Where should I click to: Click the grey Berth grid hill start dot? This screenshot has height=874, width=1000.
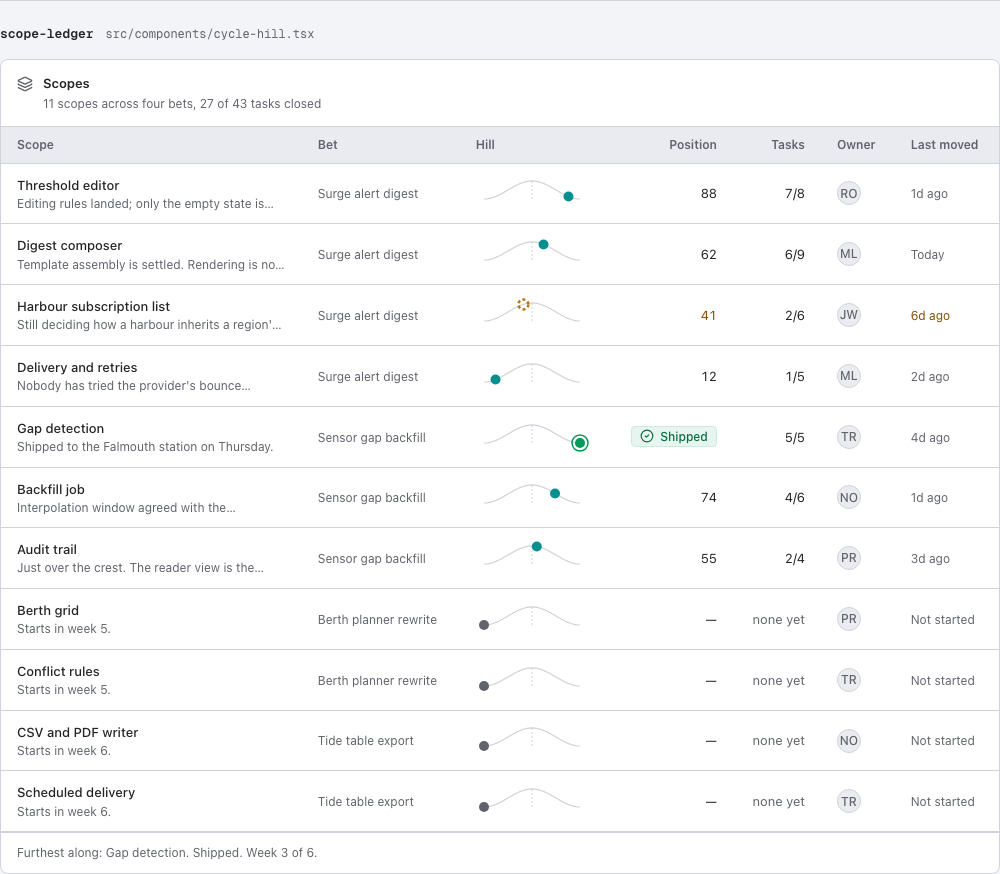[484, 625]
